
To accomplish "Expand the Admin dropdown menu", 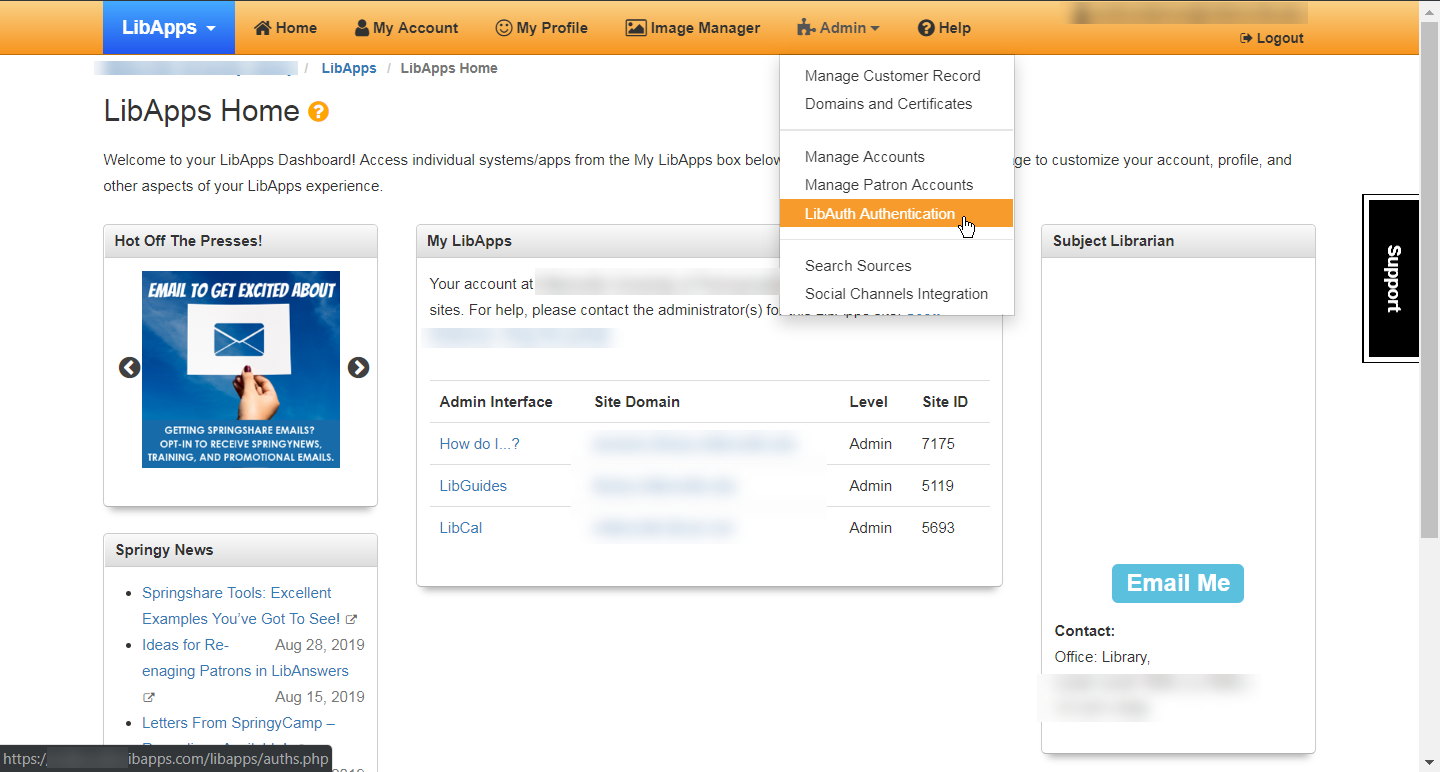I will [838, 27].
